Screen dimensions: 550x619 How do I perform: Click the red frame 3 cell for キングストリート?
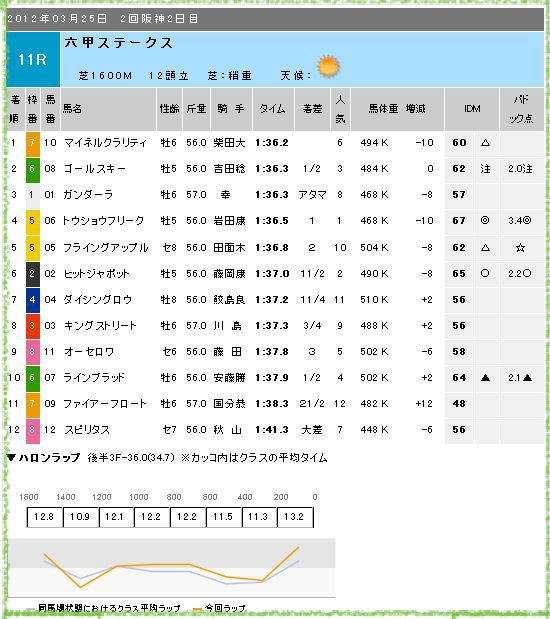(33, 326)
